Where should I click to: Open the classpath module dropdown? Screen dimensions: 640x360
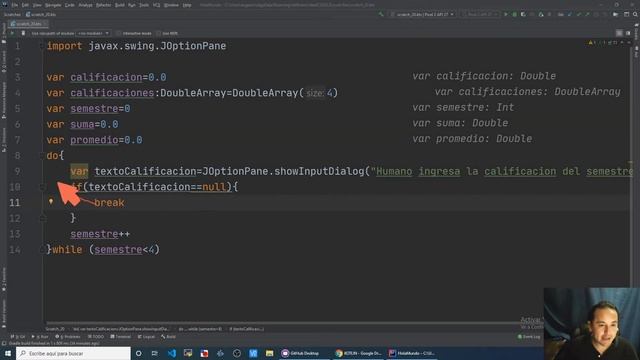point(94,33)
